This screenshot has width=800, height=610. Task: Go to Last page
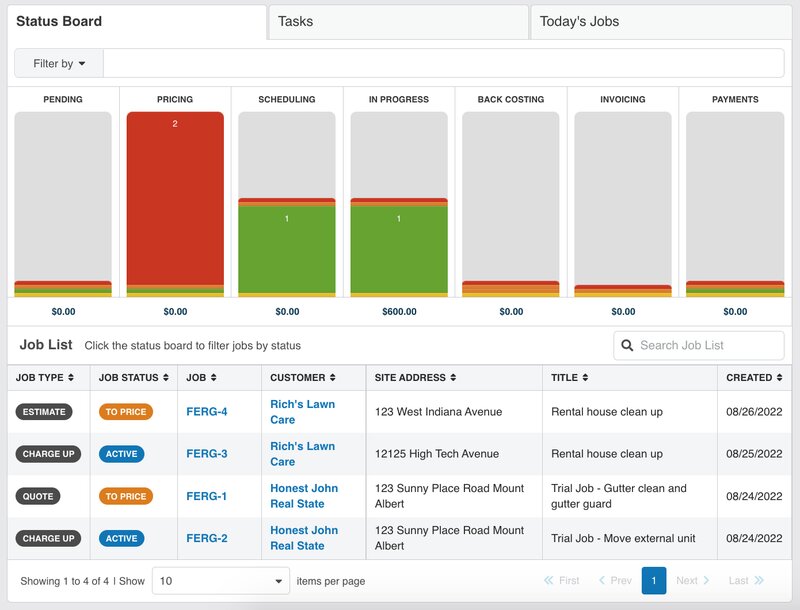[746, 580]
